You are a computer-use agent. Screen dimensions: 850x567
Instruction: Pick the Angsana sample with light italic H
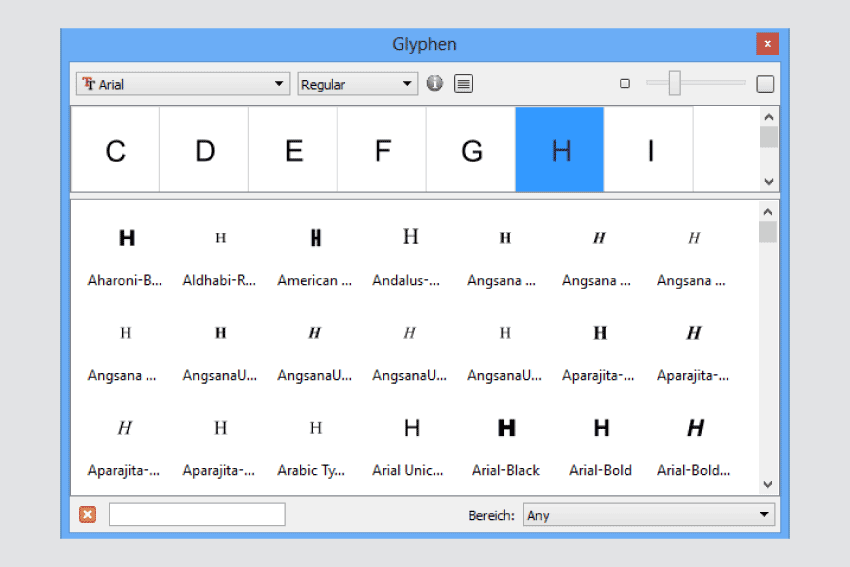pyautogui.click(x=694, y=257)
